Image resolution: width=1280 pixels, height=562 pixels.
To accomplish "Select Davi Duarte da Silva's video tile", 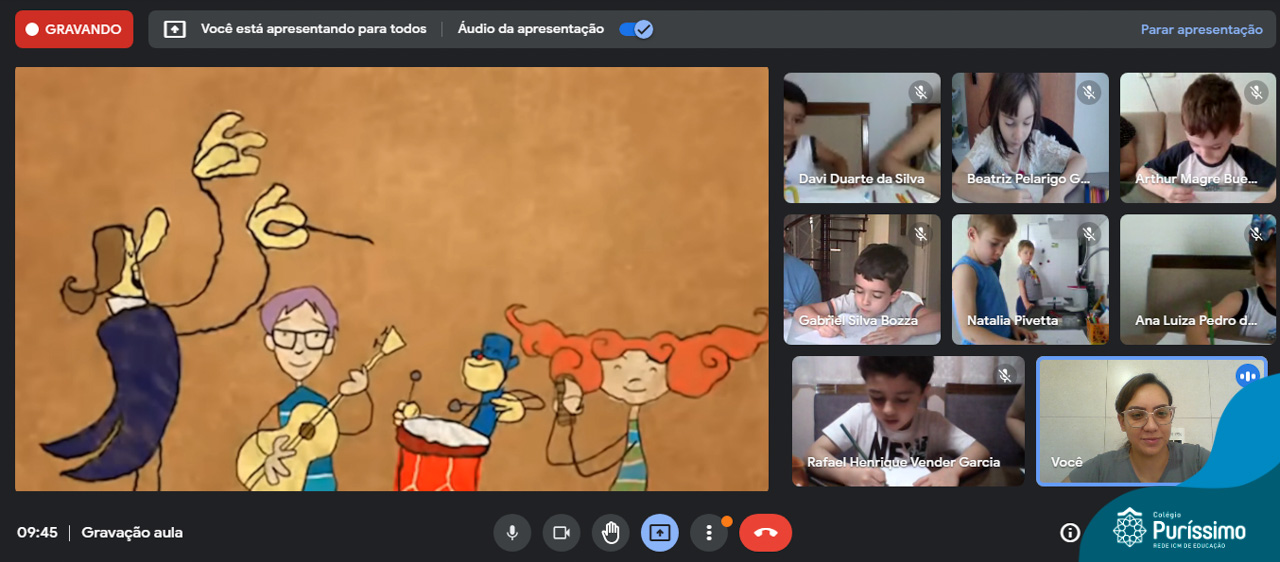I will (x=861, y=137).
